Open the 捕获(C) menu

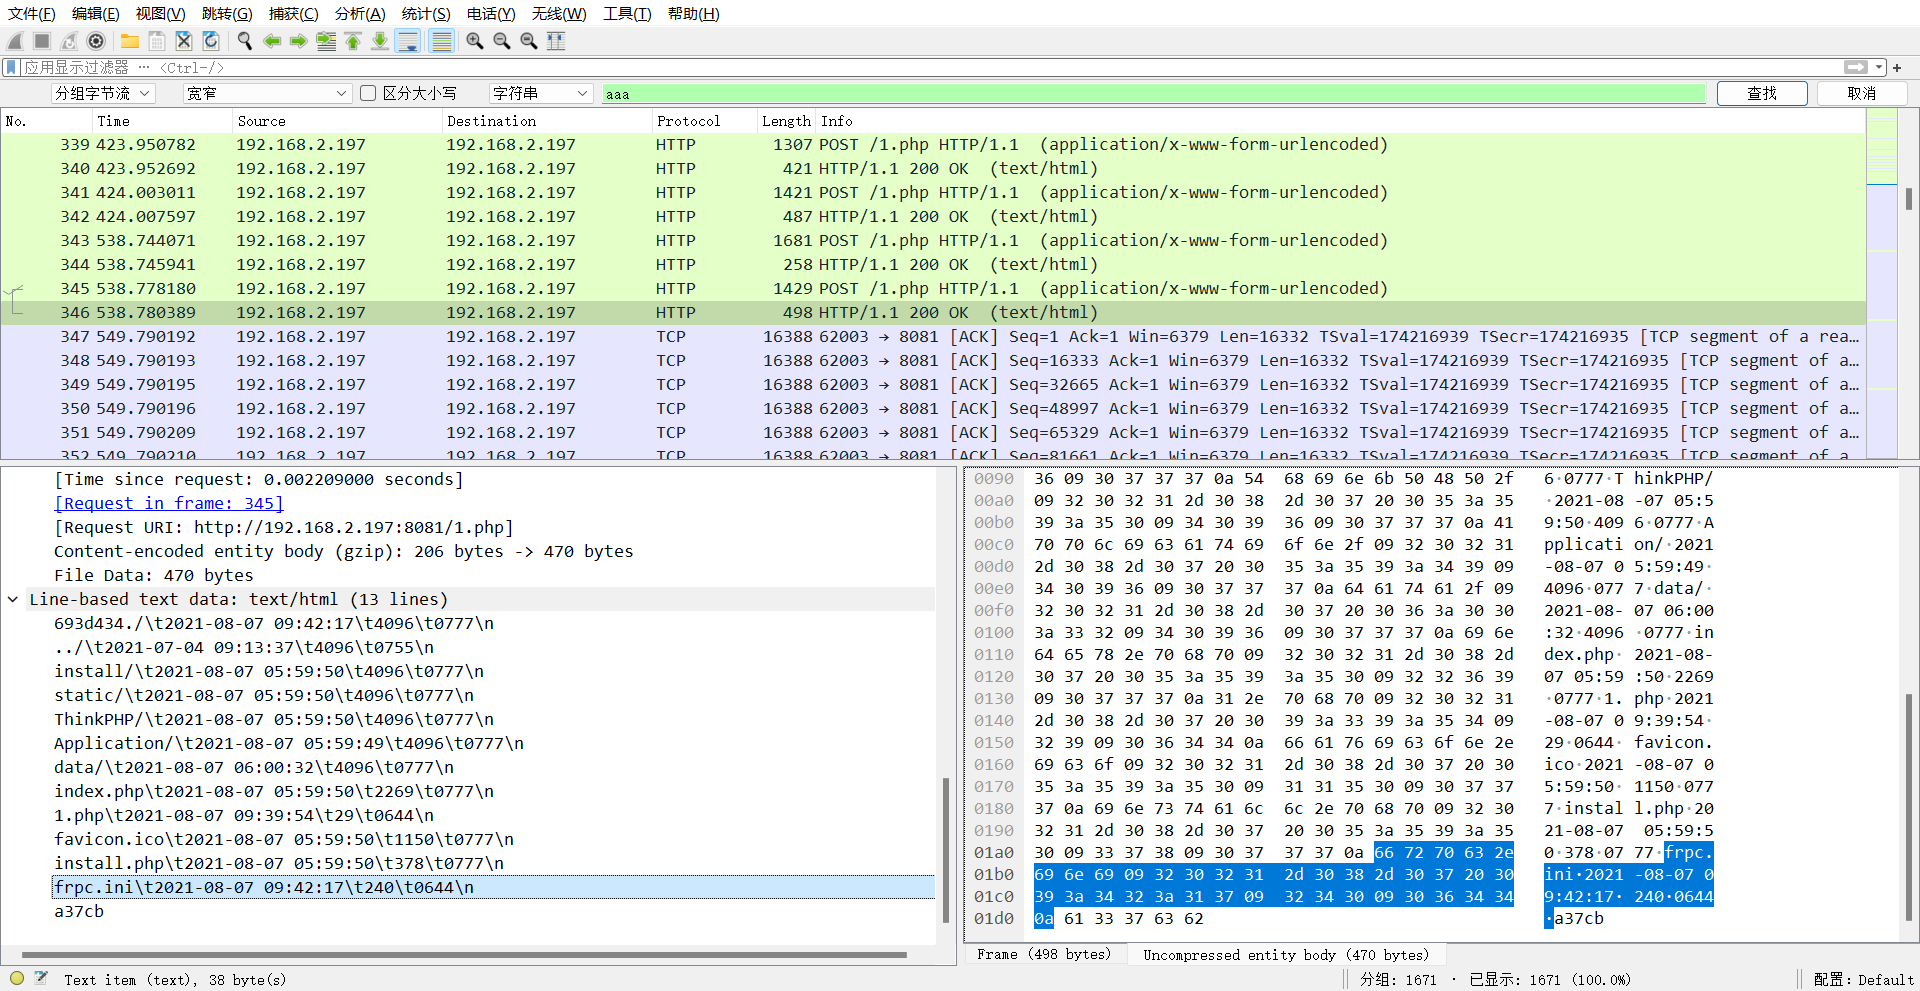click(293, 13)
